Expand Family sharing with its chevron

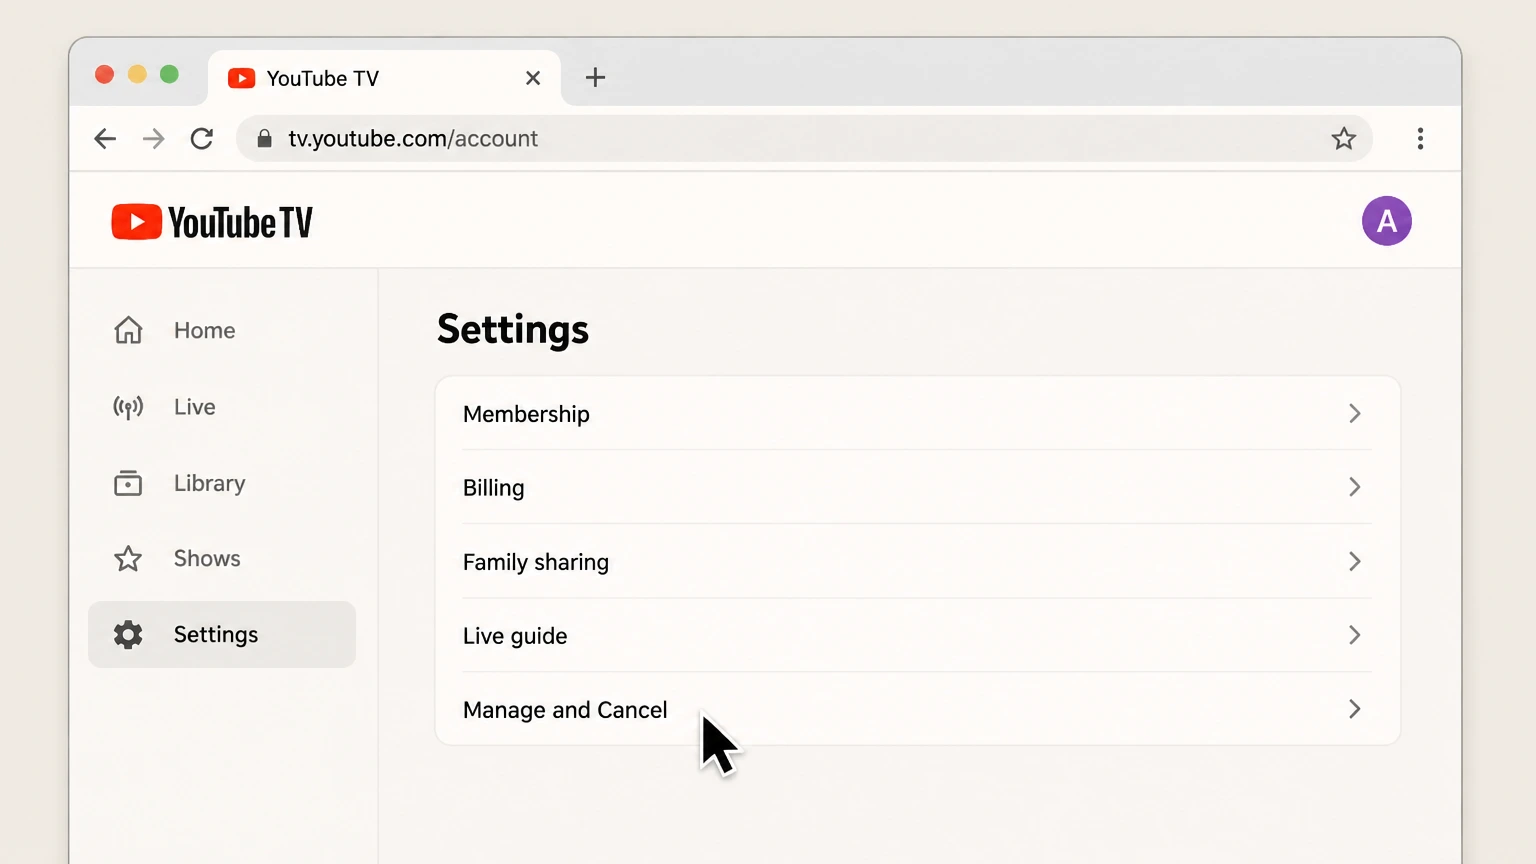pyautogui.click(x=1355, y=561)
